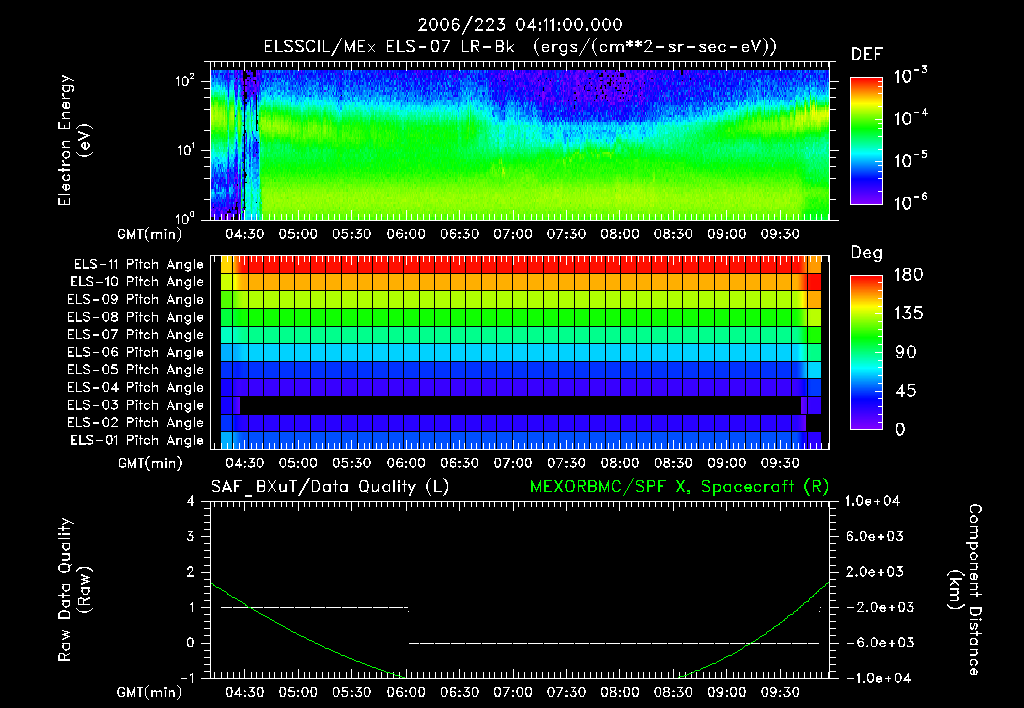The image size is (1024, 708).
Task: Click the 10^2 energy axis tick label
Action: [x=186, y=81]
